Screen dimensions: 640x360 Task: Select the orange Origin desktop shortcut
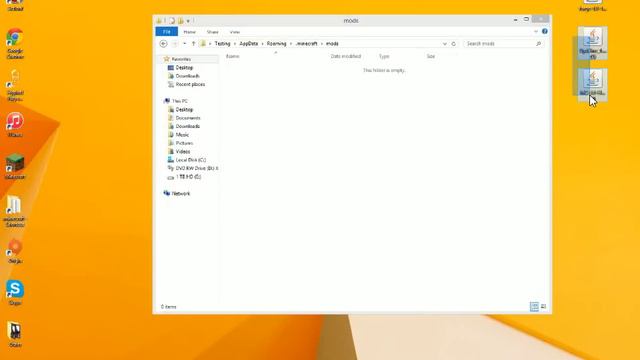coord(15,251)
